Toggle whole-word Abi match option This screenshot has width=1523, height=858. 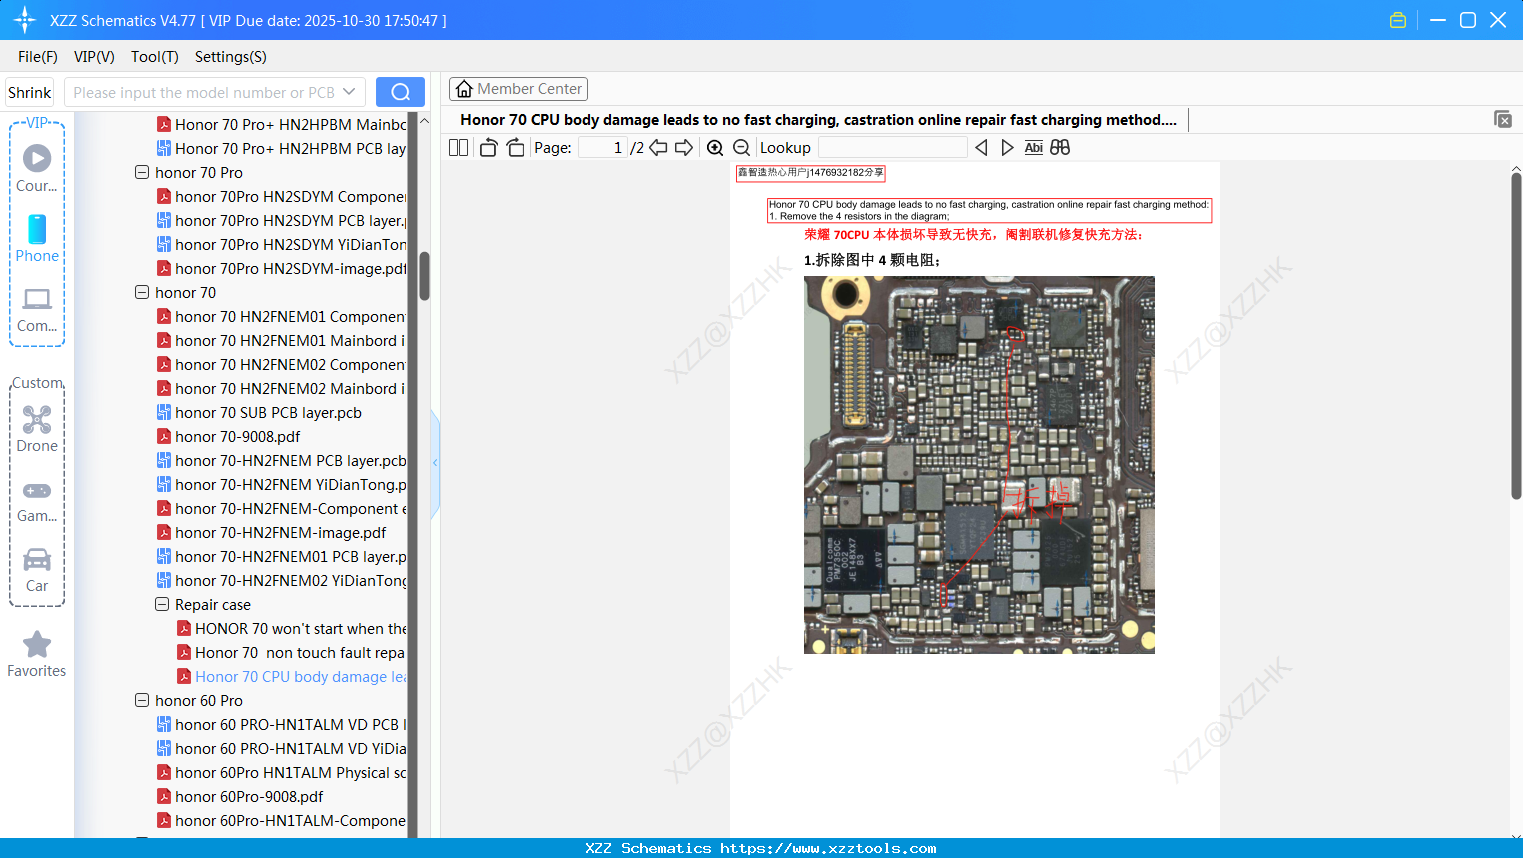click(1033, 147)
